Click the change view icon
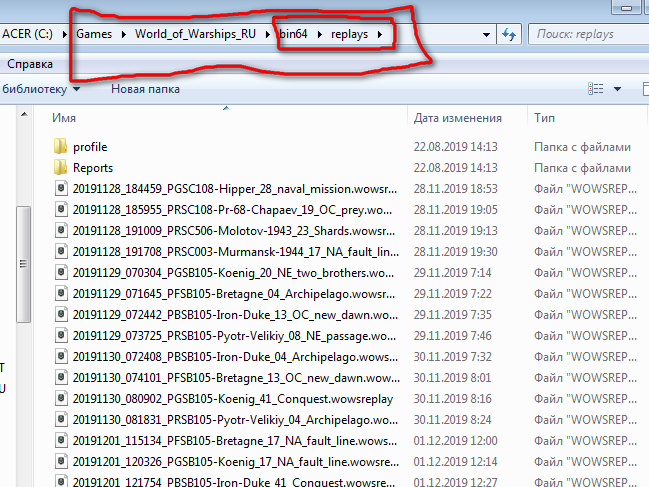This screenshot has height=487, width=649. pos(595,89)
